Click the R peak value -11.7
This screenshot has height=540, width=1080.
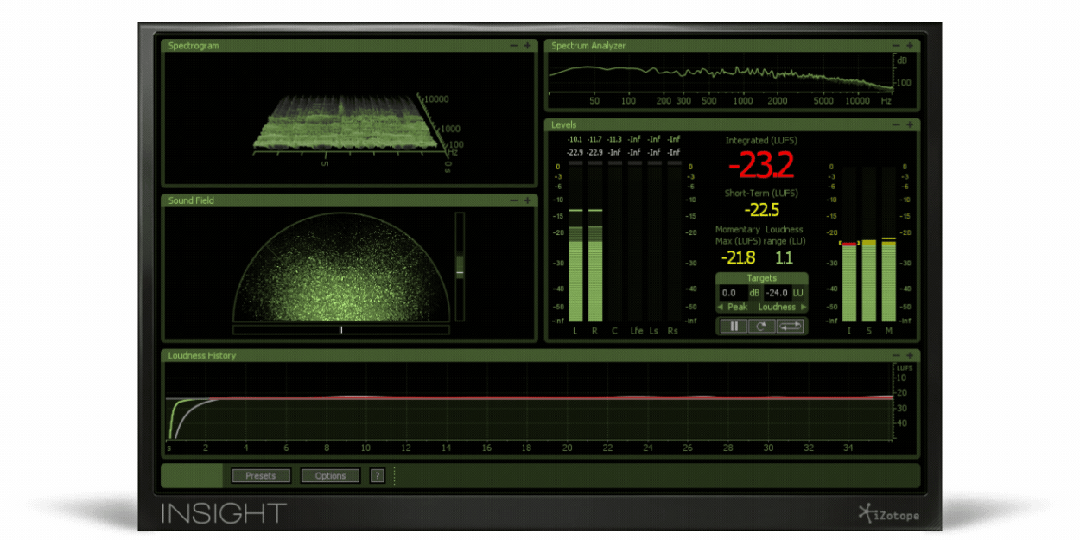(x=595, y=140)
